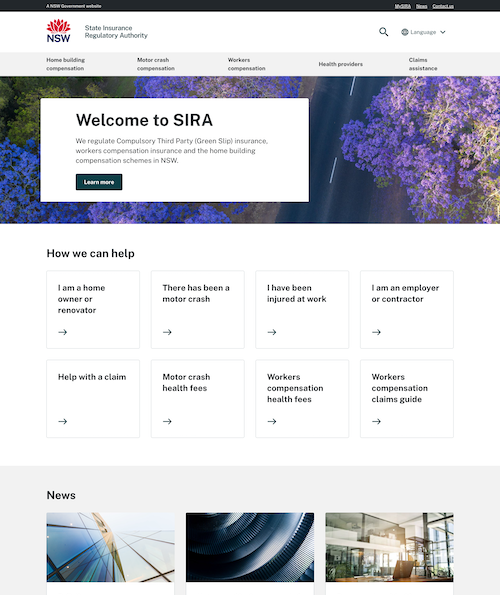Open the Contact us link
Viewport: 500px width, 595px height.
click(443, 6)
